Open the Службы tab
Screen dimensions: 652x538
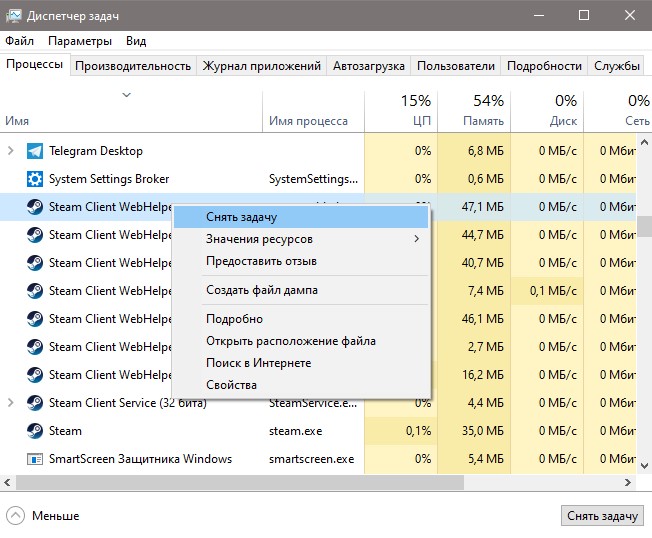tap(617, 66)
